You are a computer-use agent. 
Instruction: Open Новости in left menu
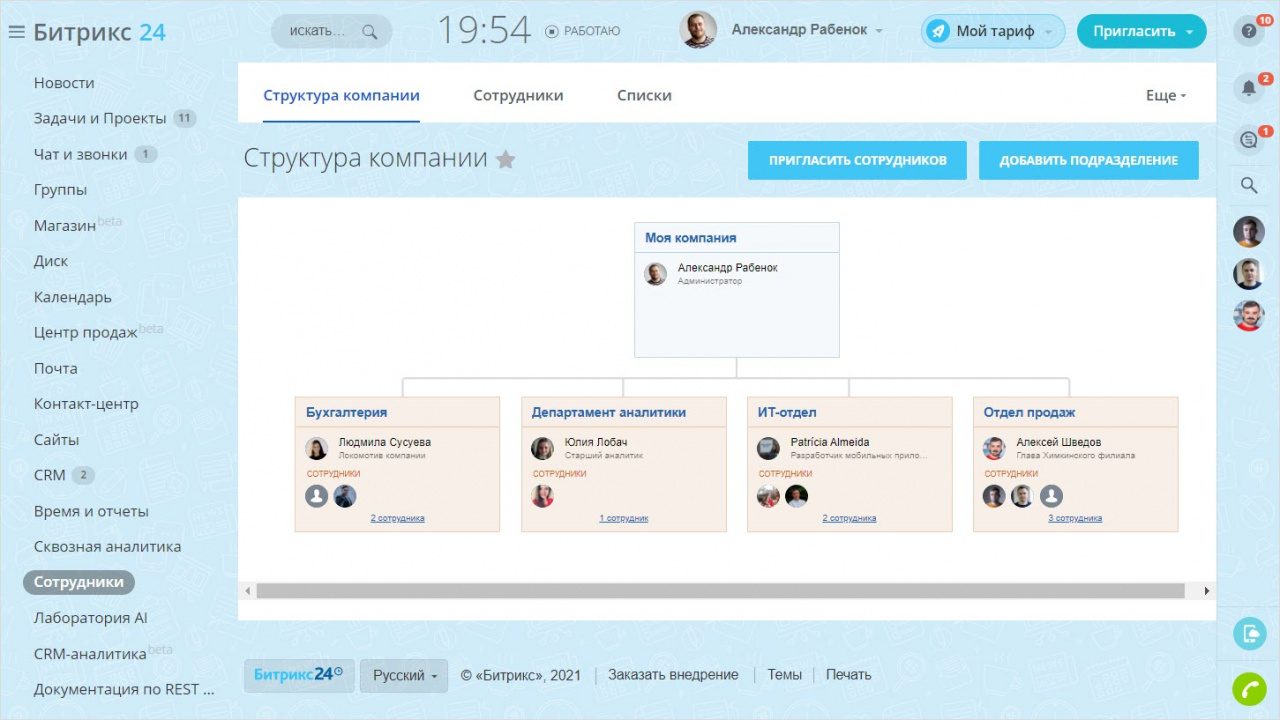pyautogui.click(x=64, y=83)
